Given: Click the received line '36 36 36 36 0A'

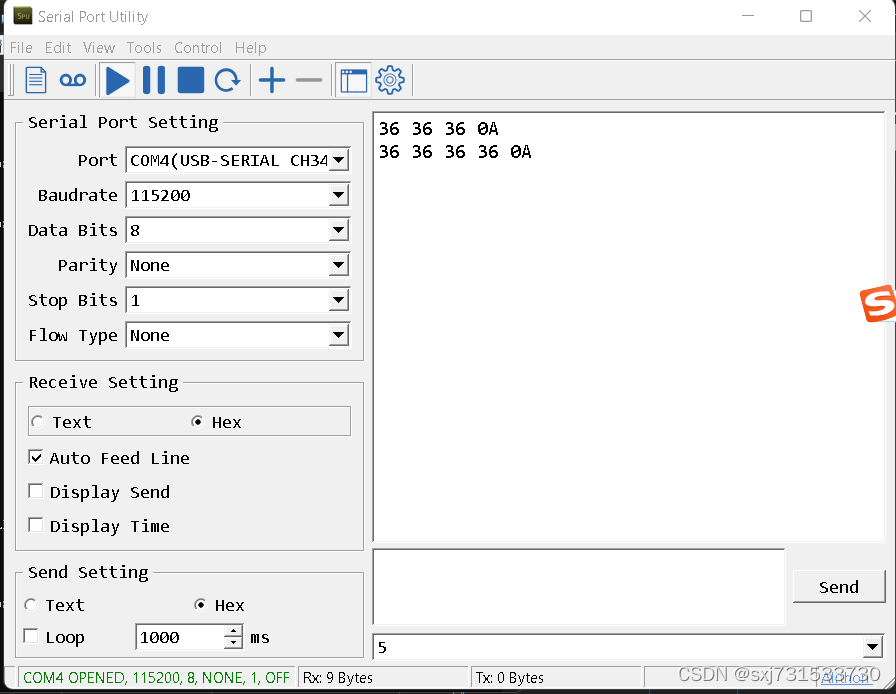Looking at the screenshot, I should click(455, 151).
